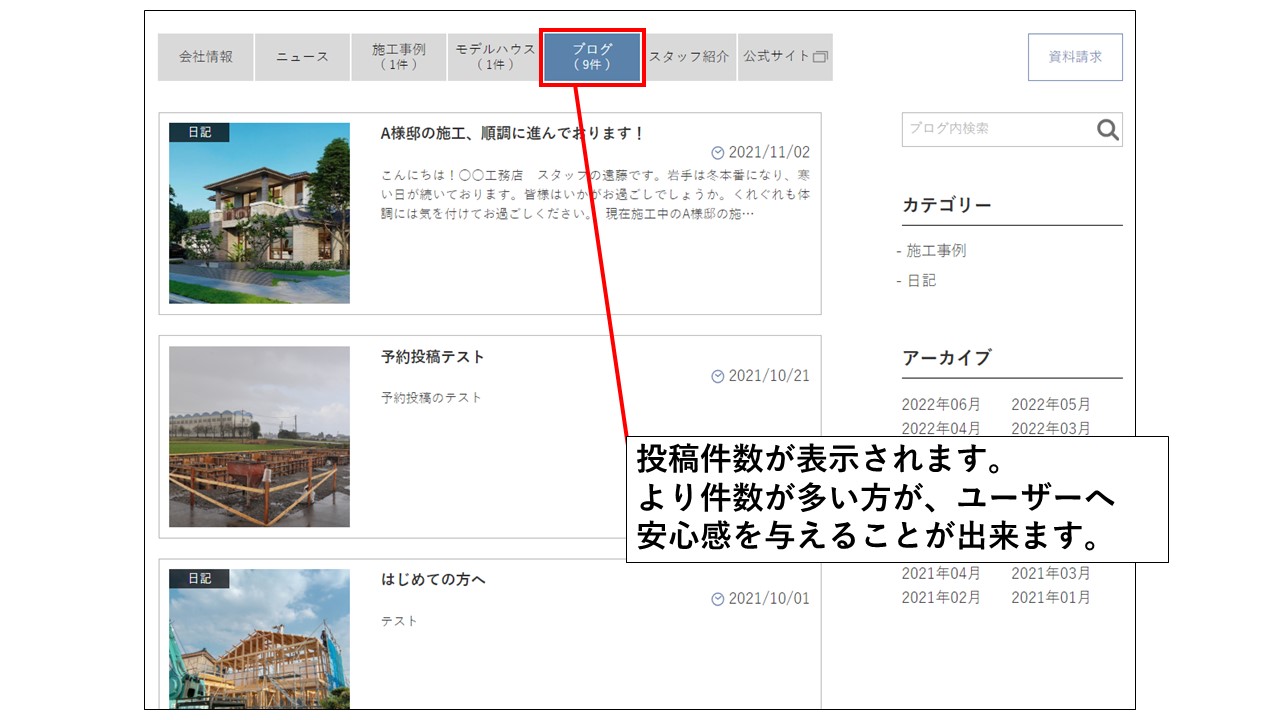
Task: Filter by the 日記 category link
Action: (x=921, y=281)
